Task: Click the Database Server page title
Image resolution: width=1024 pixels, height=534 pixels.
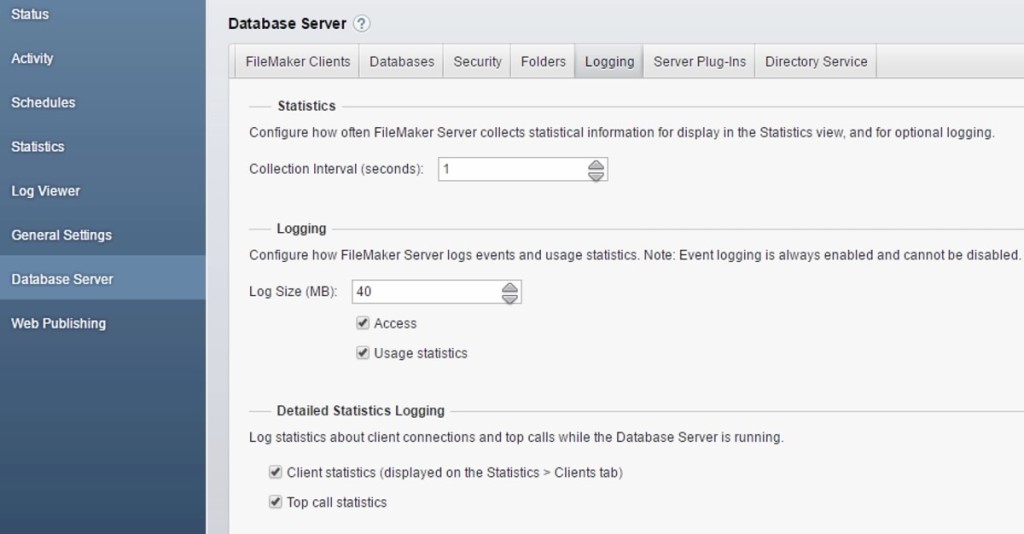Action: [287, 24]
